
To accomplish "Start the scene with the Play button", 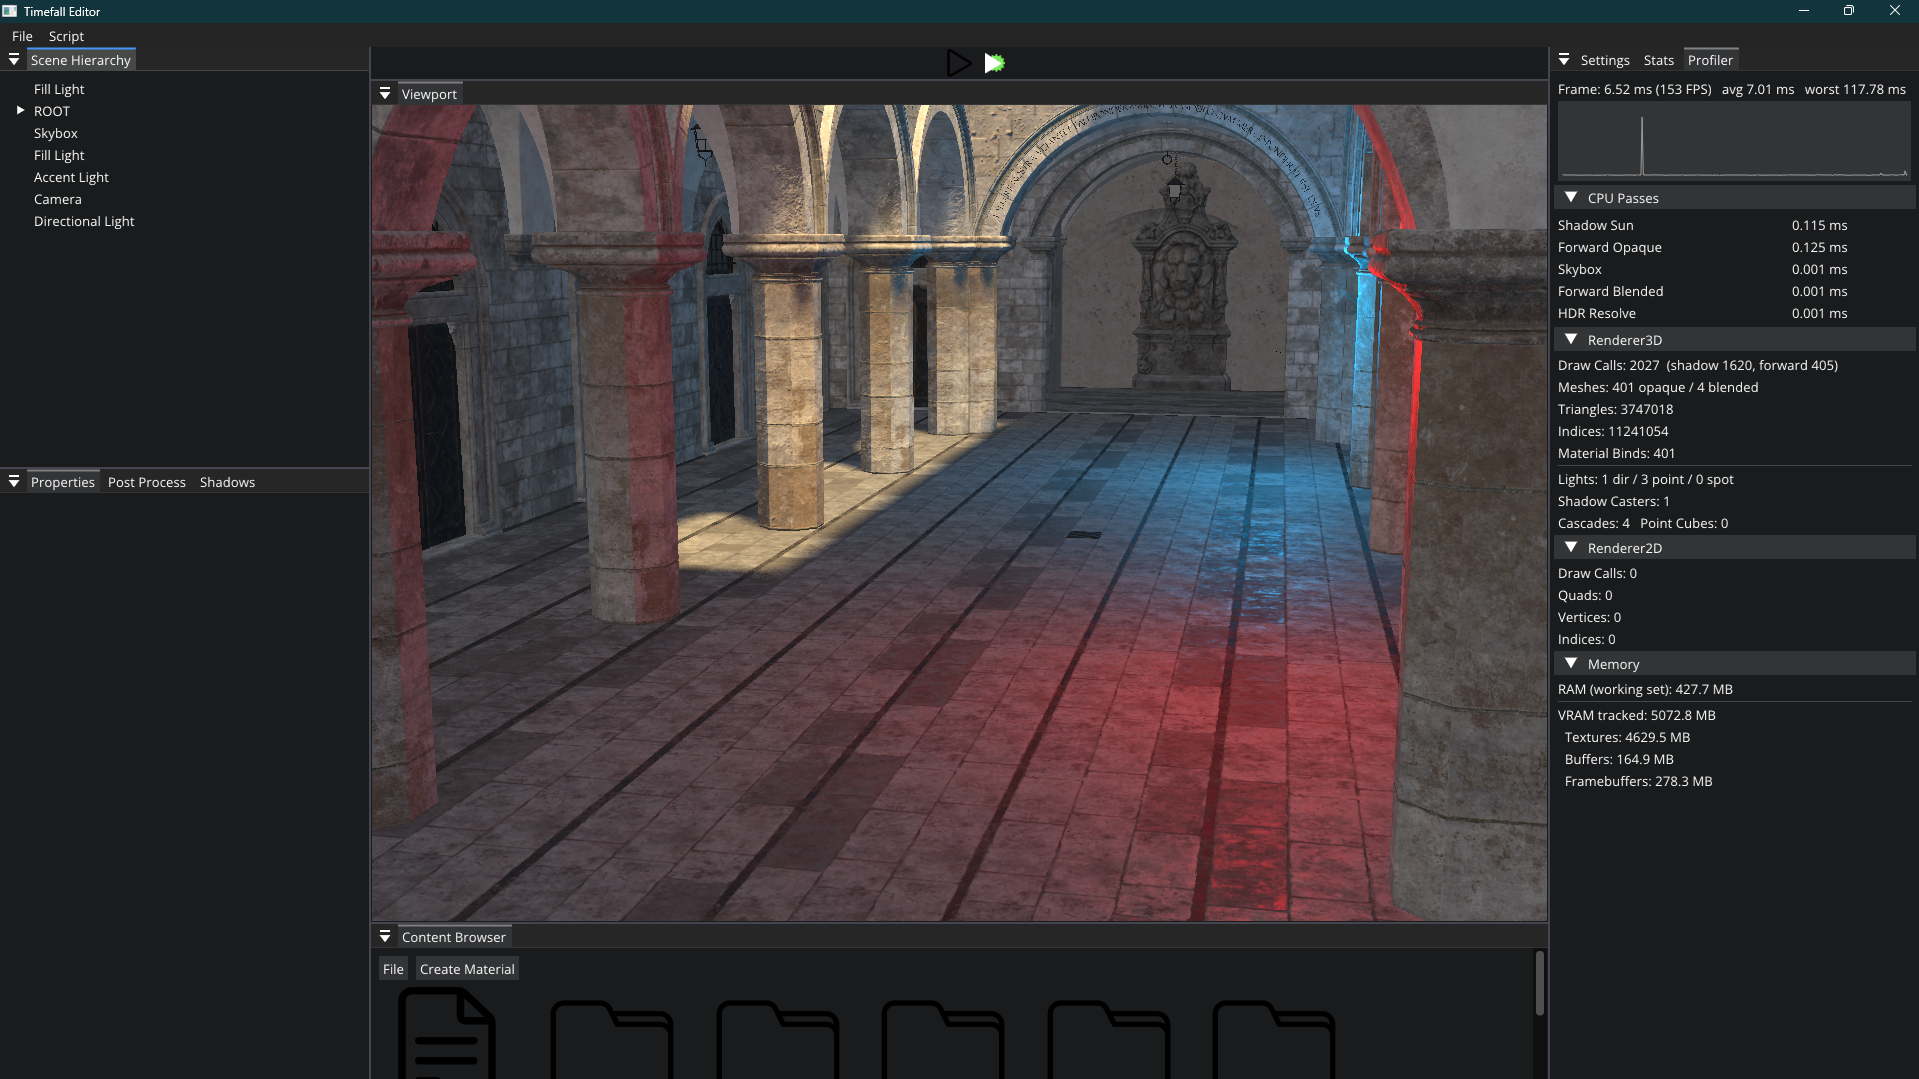I will click(958, 63).
